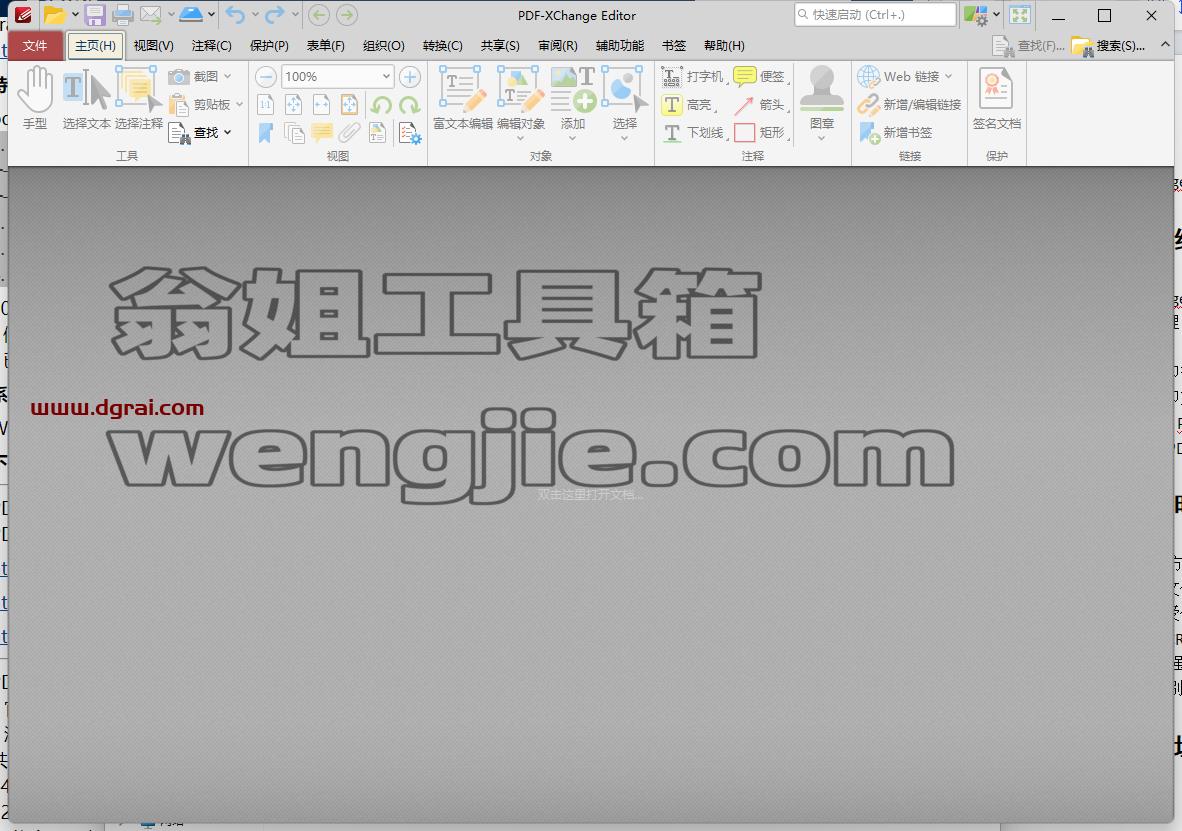Open the UI options dropdown near quick launch
Screen dimensions: 1182x831
pos(997,15)
